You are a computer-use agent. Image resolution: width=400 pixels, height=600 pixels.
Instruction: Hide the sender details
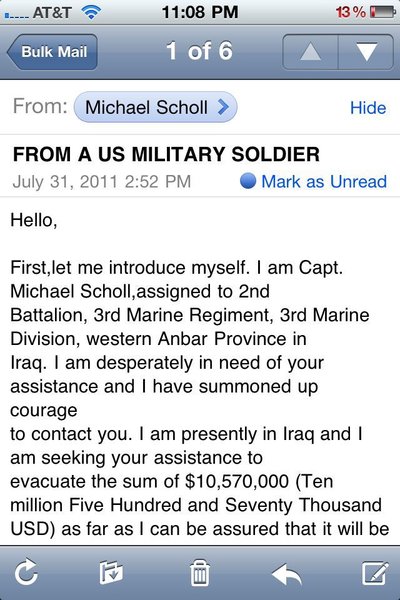368,108
